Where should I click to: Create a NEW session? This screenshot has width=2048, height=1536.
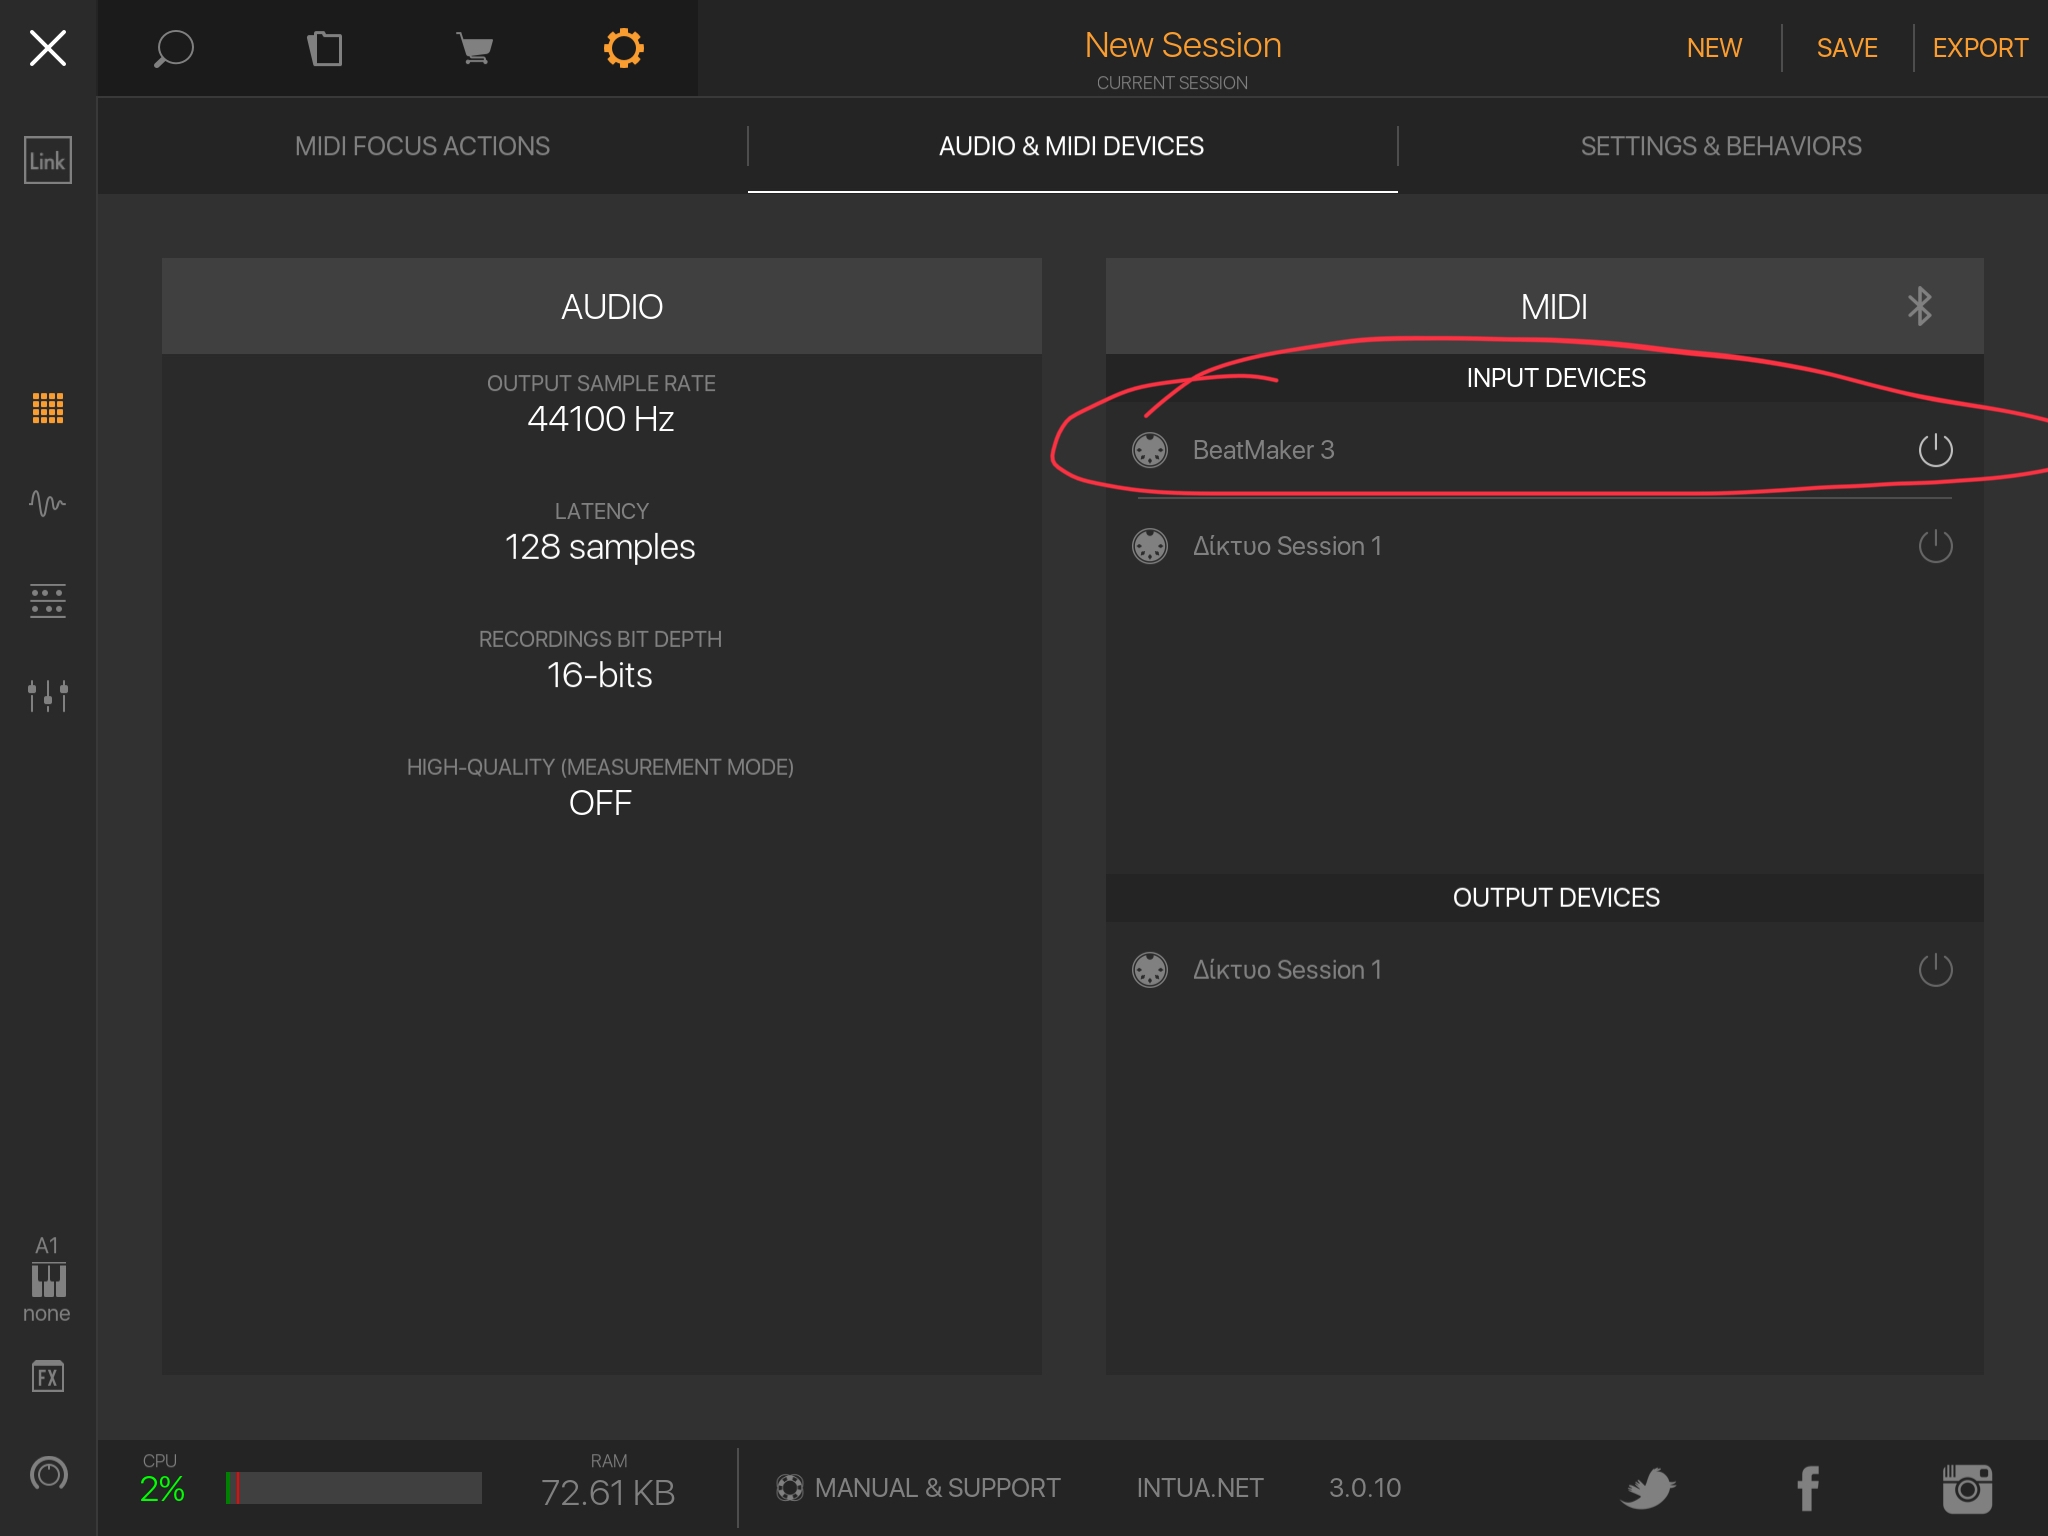[1714, 48]
